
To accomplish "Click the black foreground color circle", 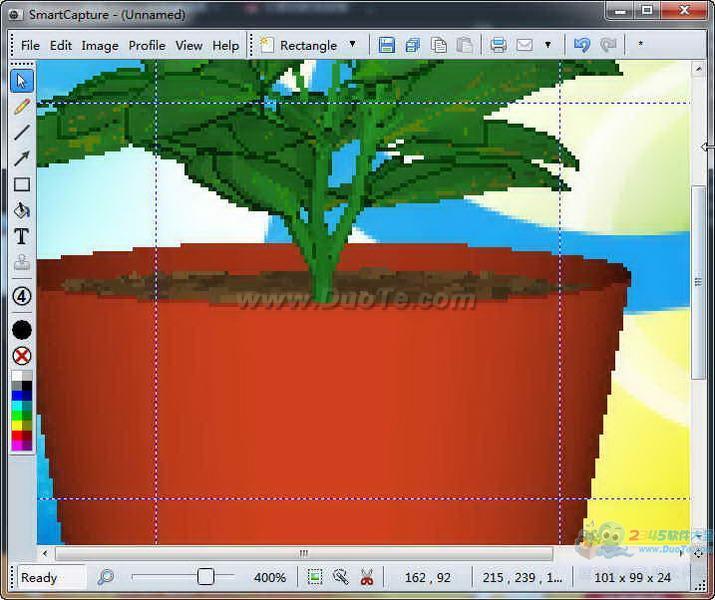I will click(21, 330).
